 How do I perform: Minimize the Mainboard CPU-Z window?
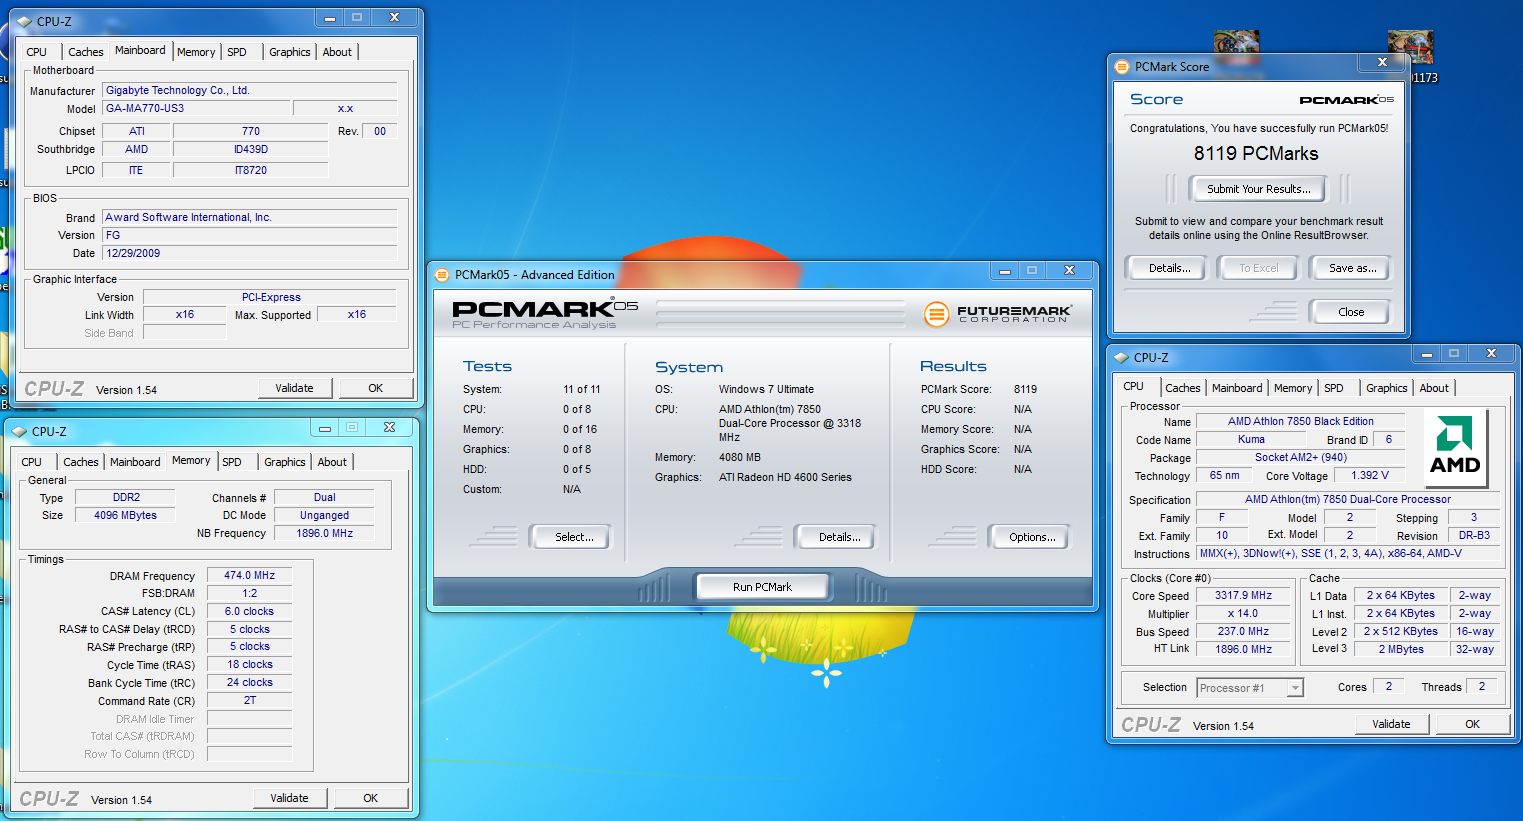click(x=329, y=18)
